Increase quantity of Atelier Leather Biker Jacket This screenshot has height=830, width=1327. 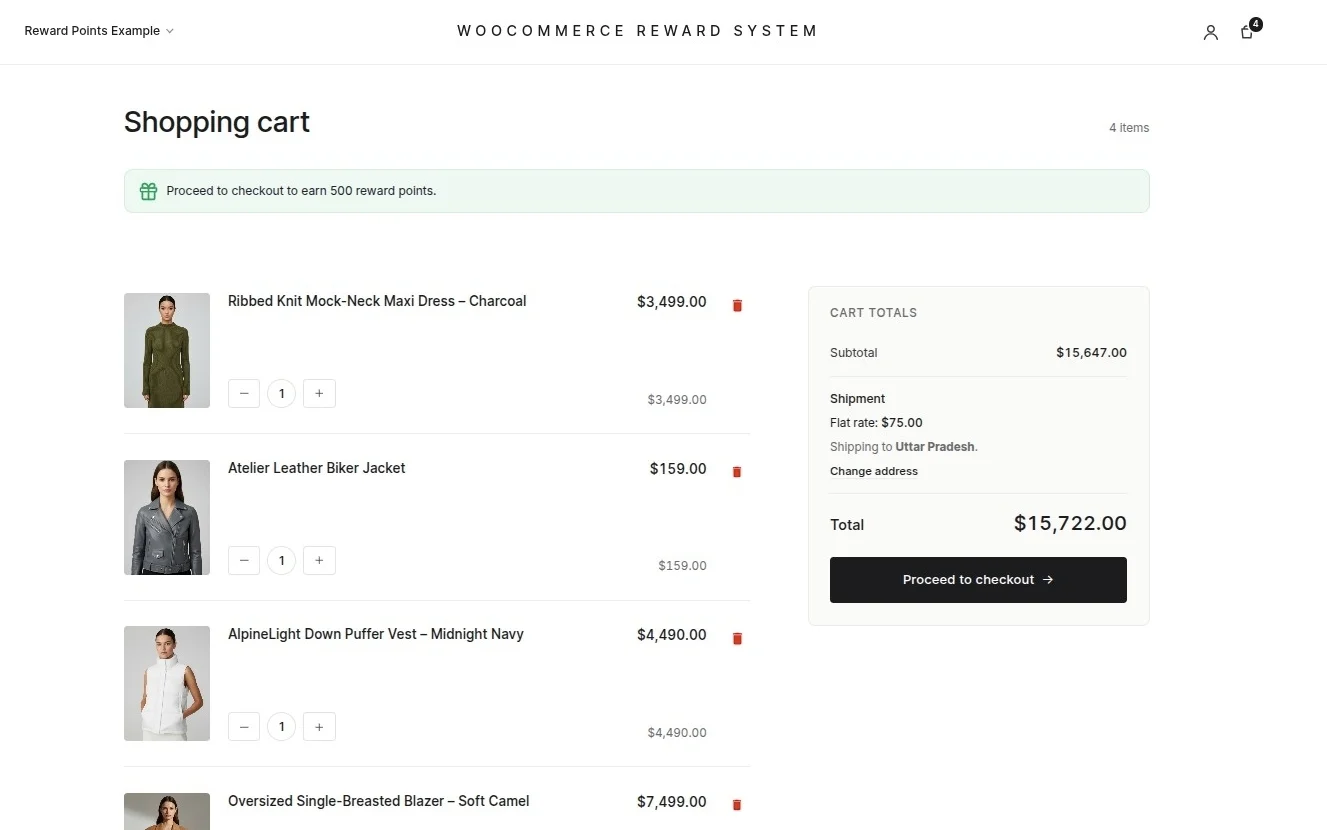319,560
